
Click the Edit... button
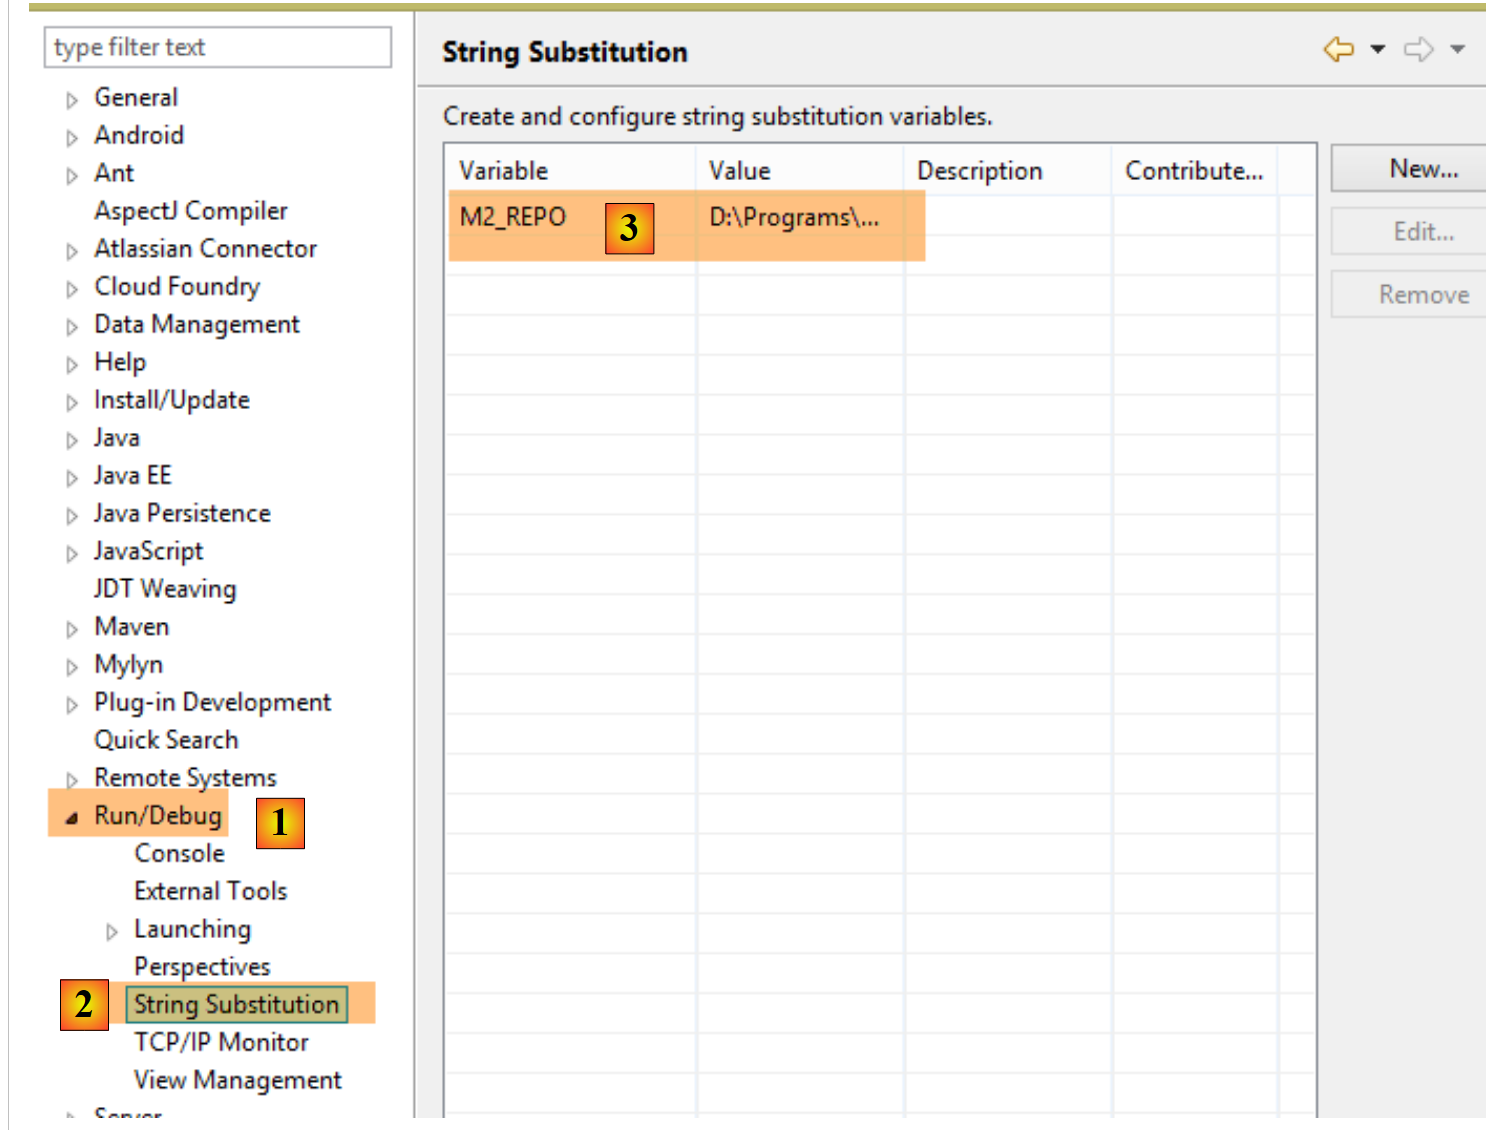tap(1422, 232)
